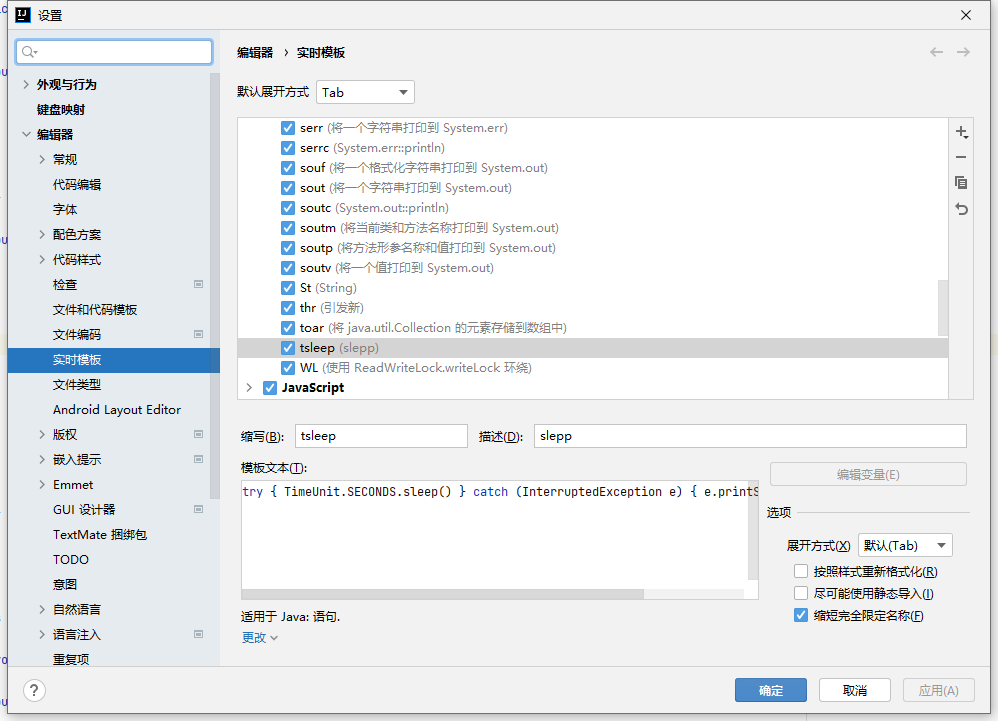Click the 编辑变量(E) button

pyautogui.click(x=868, y=474)
